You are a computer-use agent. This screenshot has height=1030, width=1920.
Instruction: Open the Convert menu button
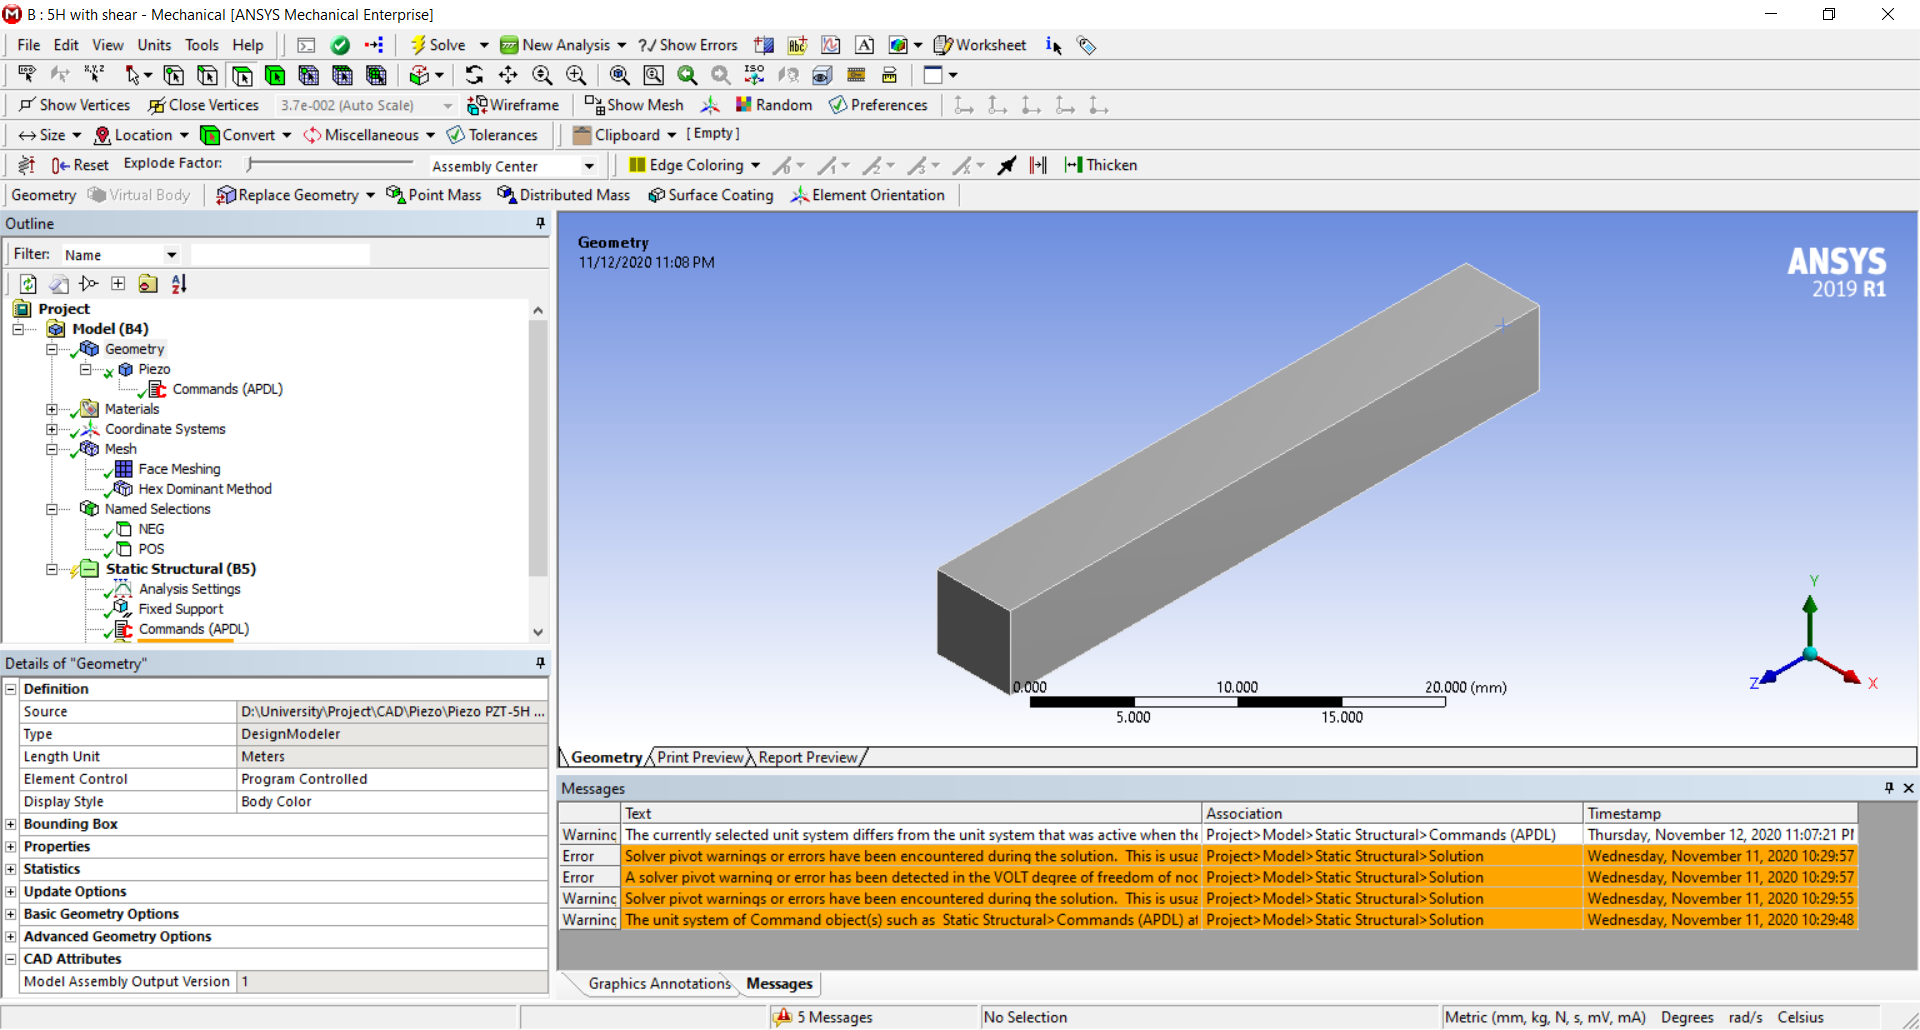tap(246, 135)
